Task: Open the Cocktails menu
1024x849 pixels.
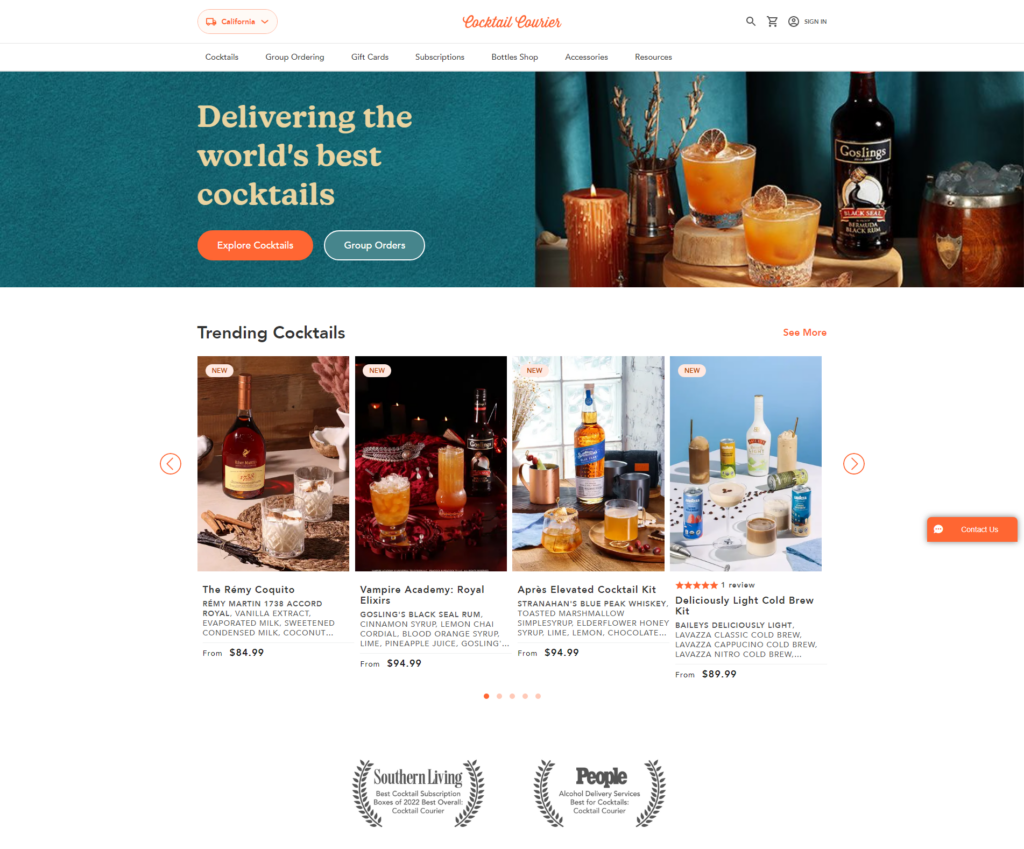Action: coord(221,57)
